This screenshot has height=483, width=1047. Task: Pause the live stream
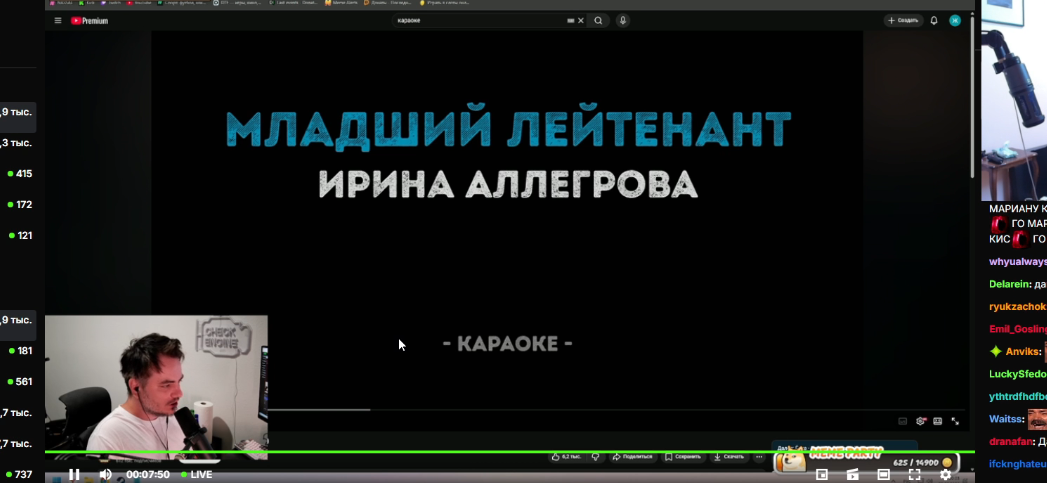pos(74,474)
